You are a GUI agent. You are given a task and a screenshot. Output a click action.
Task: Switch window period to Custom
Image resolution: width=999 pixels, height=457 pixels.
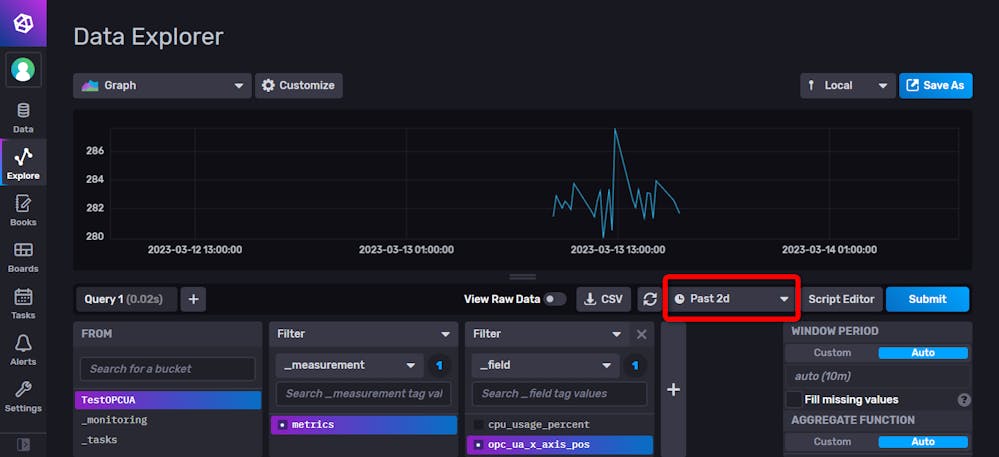(832, 353)
